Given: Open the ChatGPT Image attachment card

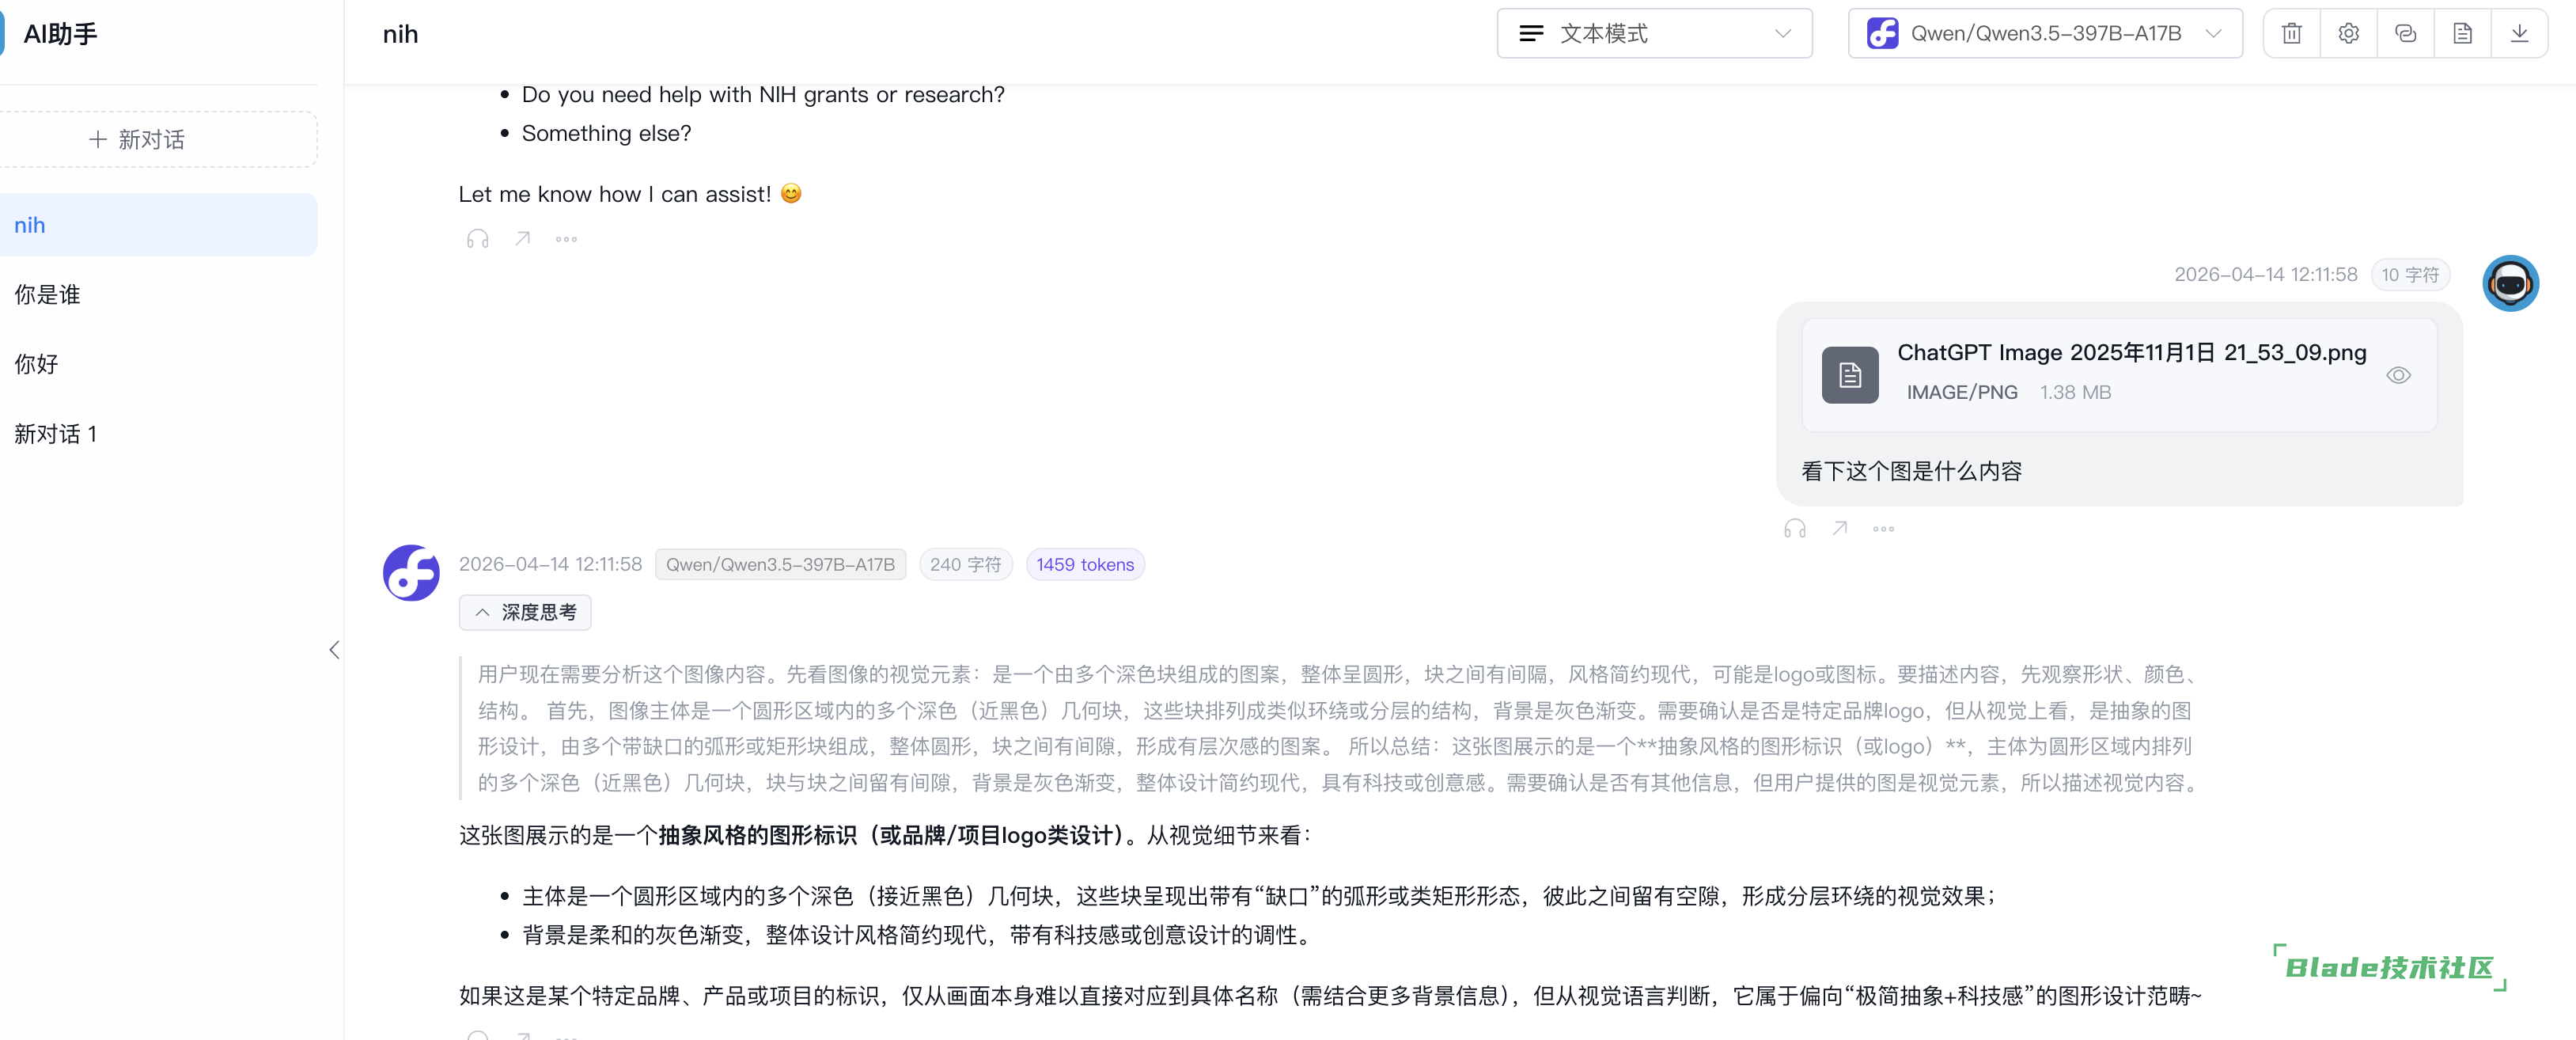Looking at the screenshot, I should pyautogui.click(x=2119, y=374).
